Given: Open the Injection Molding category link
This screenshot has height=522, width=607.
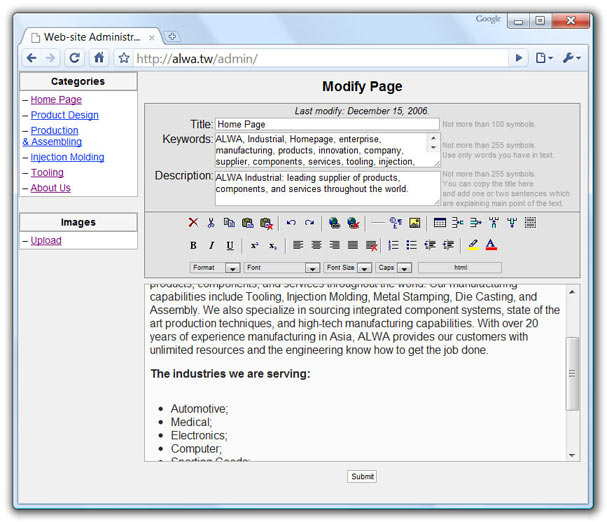Looking at the screenshot, I should pos(67,157).
